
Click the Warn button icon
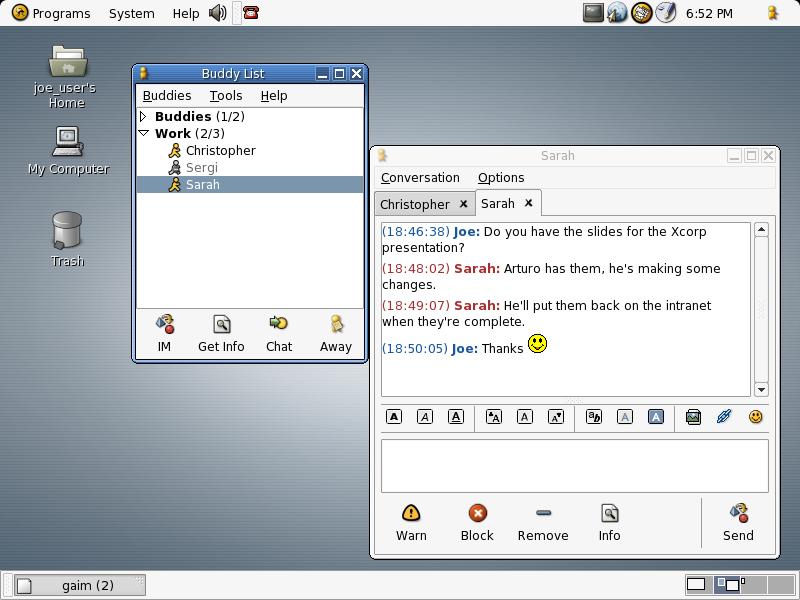pyautogui.click(x=411, y=513)
